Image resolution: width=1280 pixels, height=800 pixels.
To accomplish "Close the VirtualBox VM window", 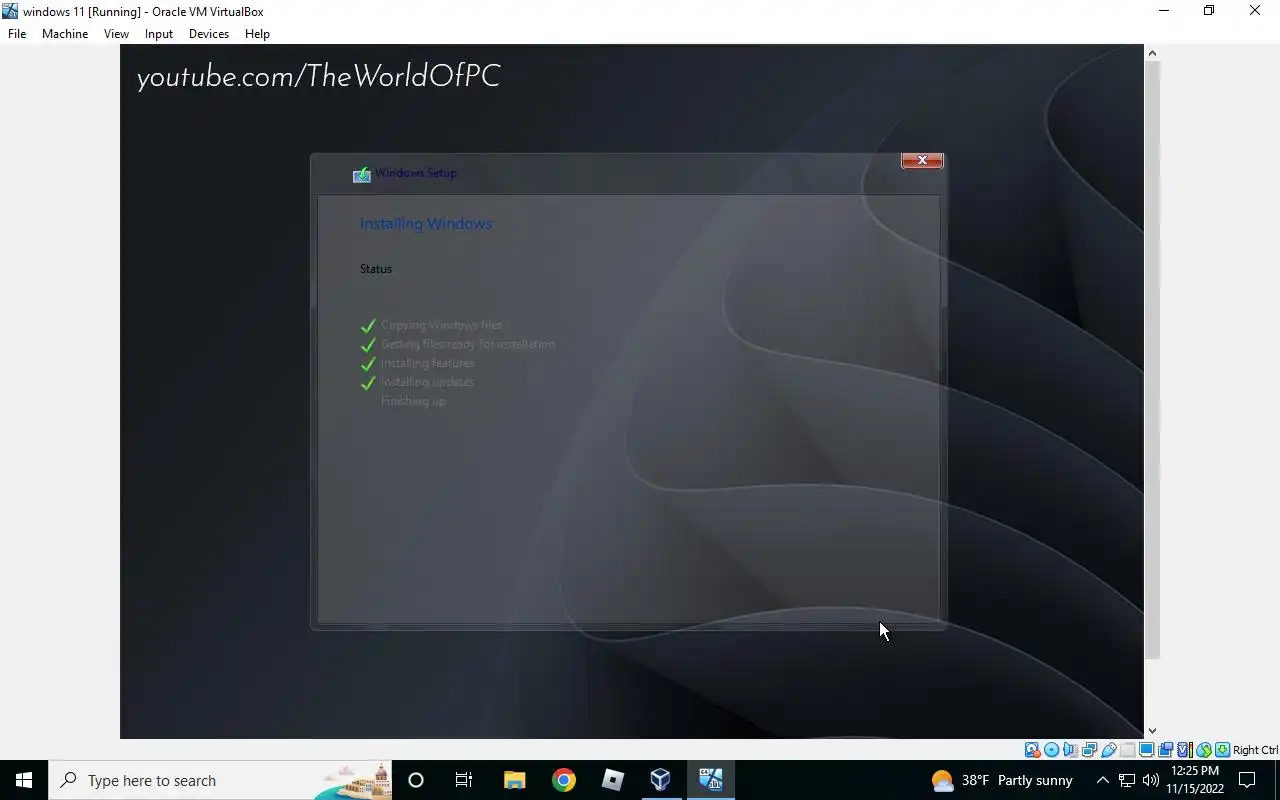I will [1255, 11].
